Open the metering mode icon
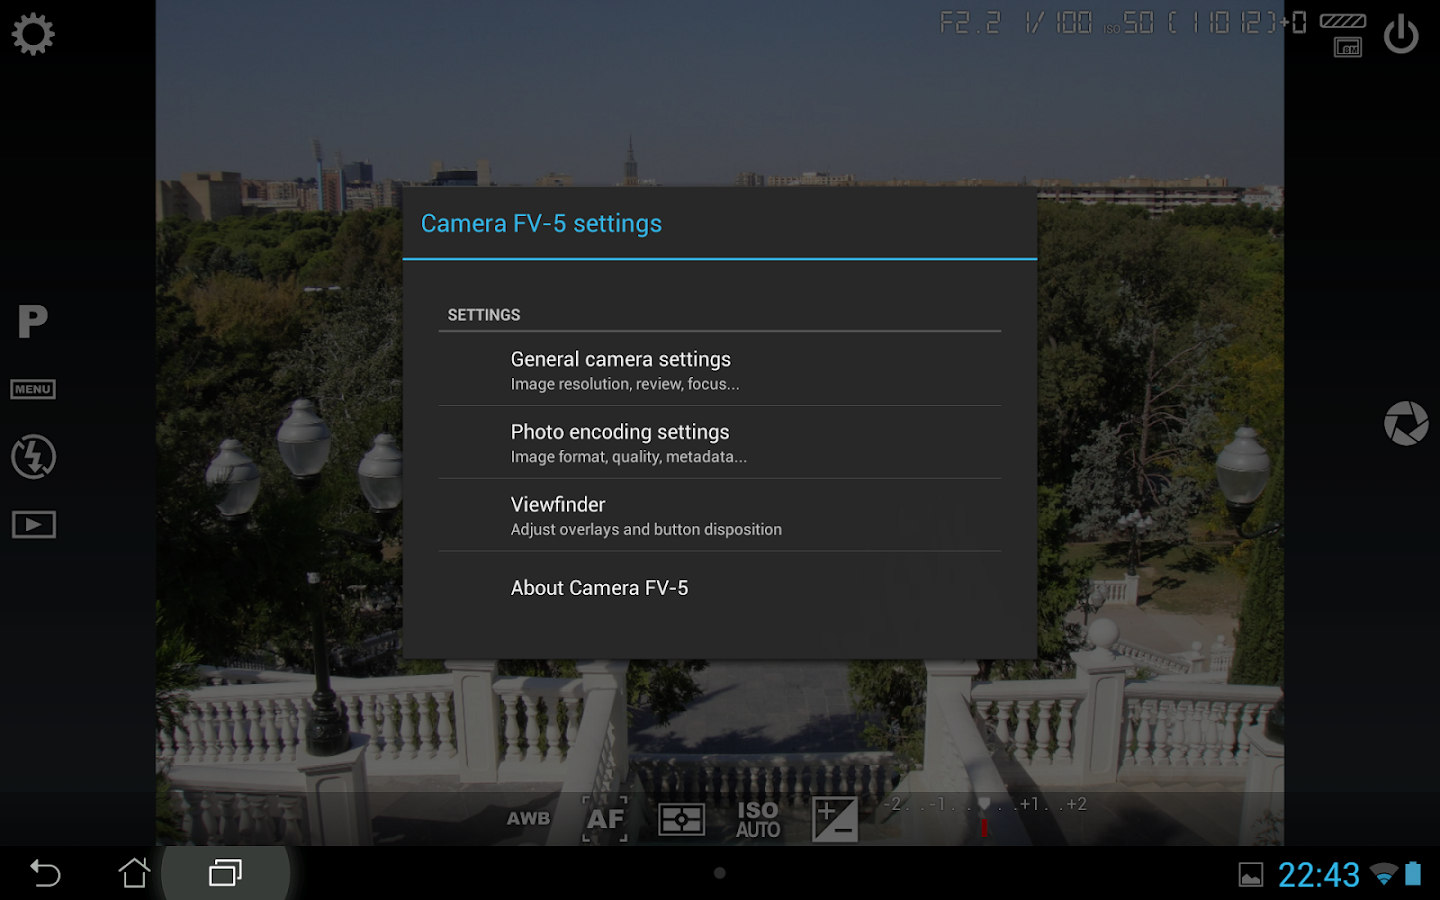The width and height of the screenshot is (1440, 900). click(x=682, y=820)
